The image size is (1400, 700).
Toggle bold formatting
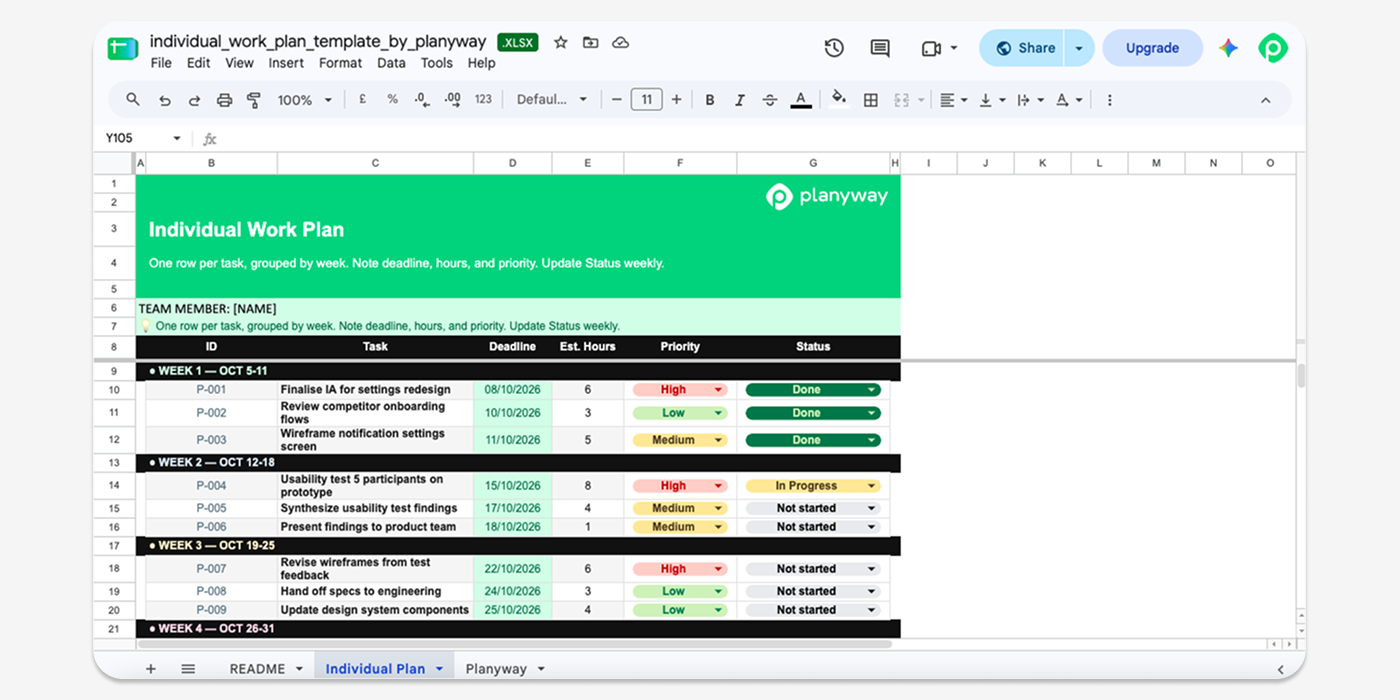pos(710,100)
